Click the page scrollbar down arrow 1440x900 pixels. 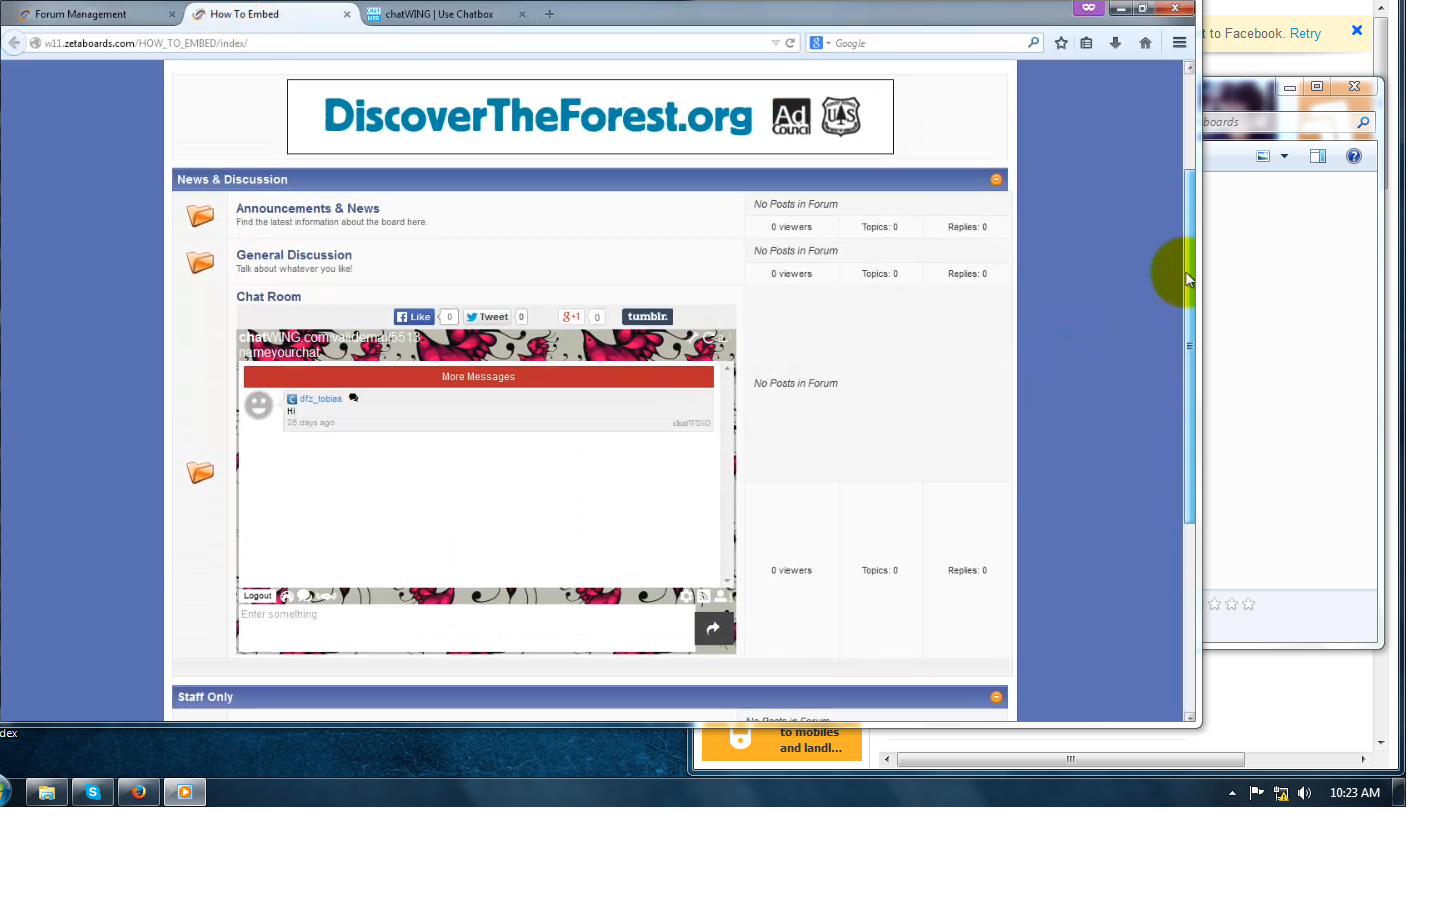click(1189, 716)
